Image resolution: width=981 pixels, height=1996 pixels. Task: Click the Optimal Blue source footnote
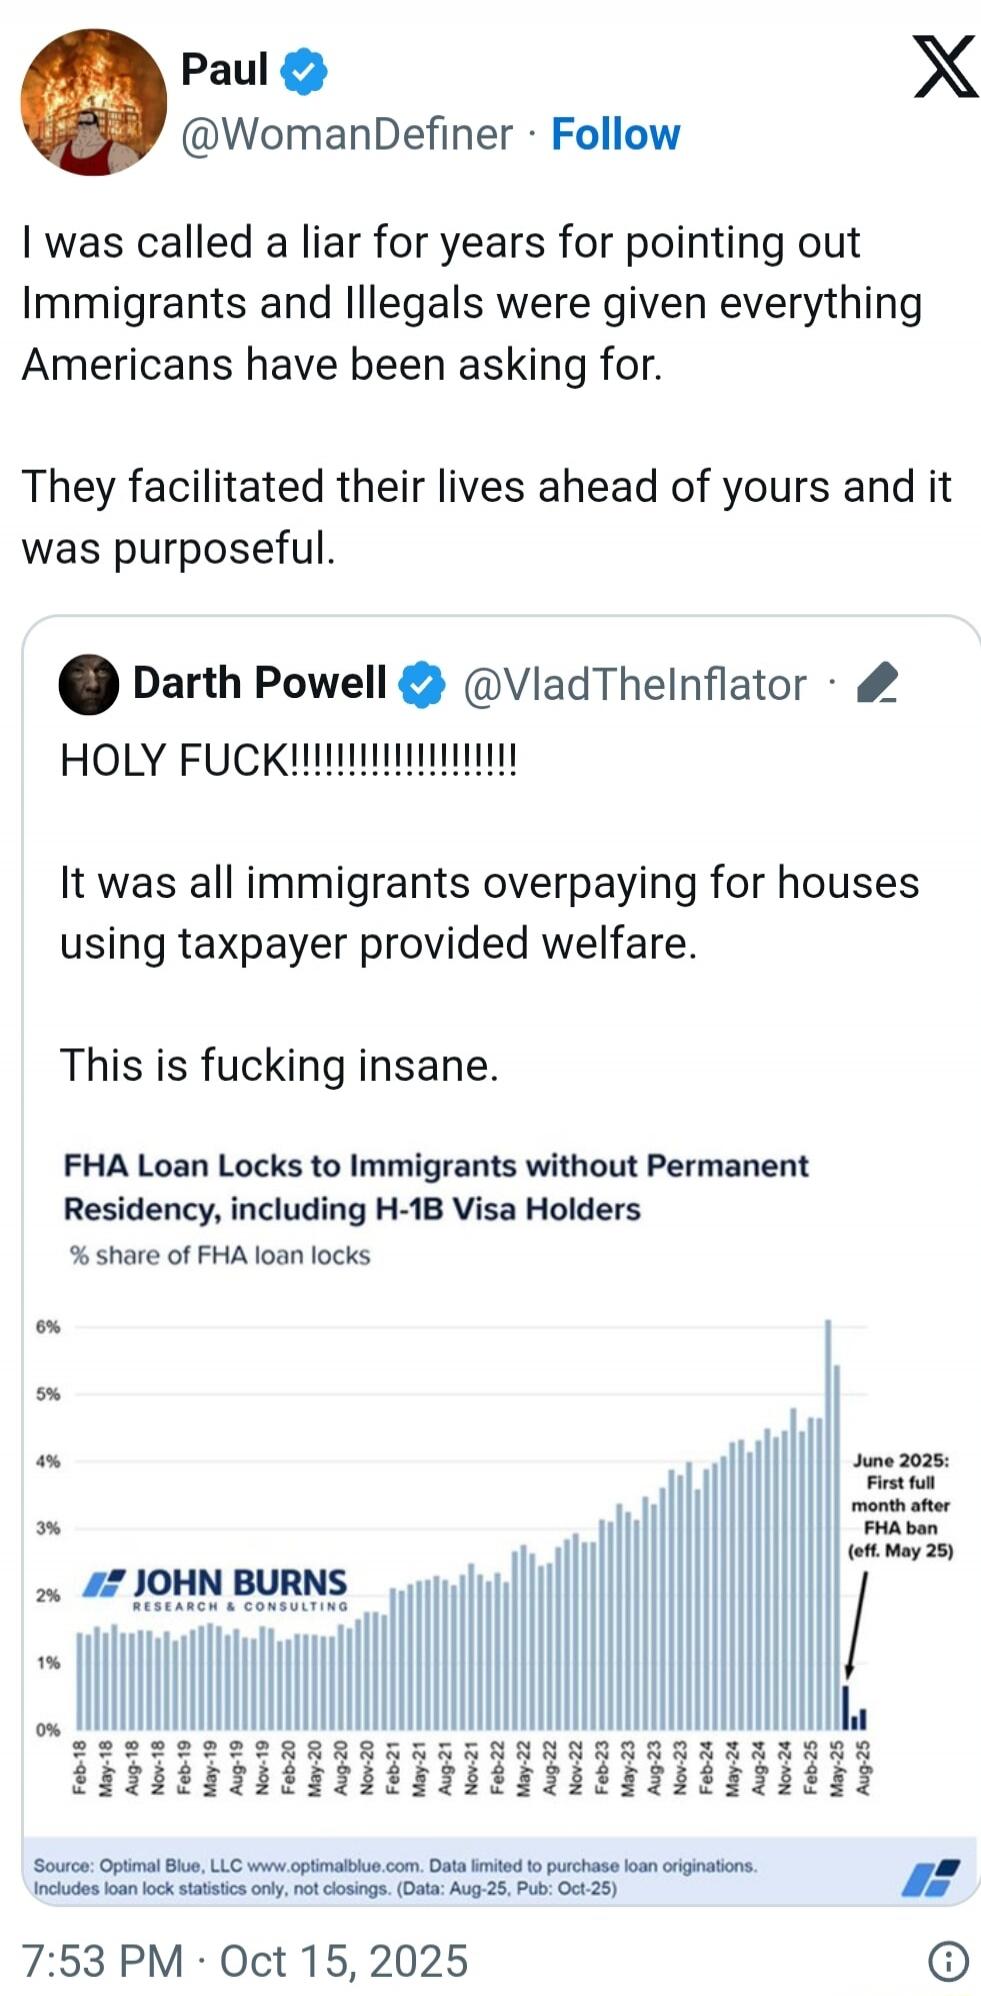click(395, 1877)
